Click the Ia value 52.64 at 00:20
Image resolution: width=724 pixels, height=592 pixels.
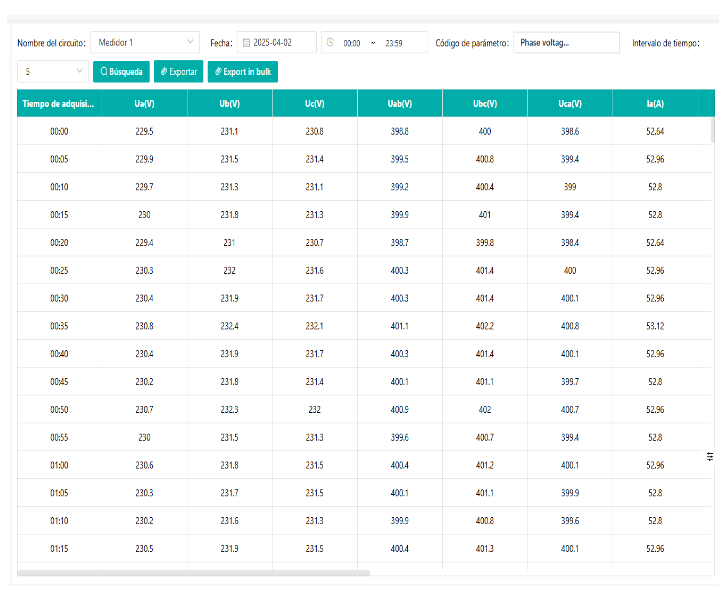(655, 242)
